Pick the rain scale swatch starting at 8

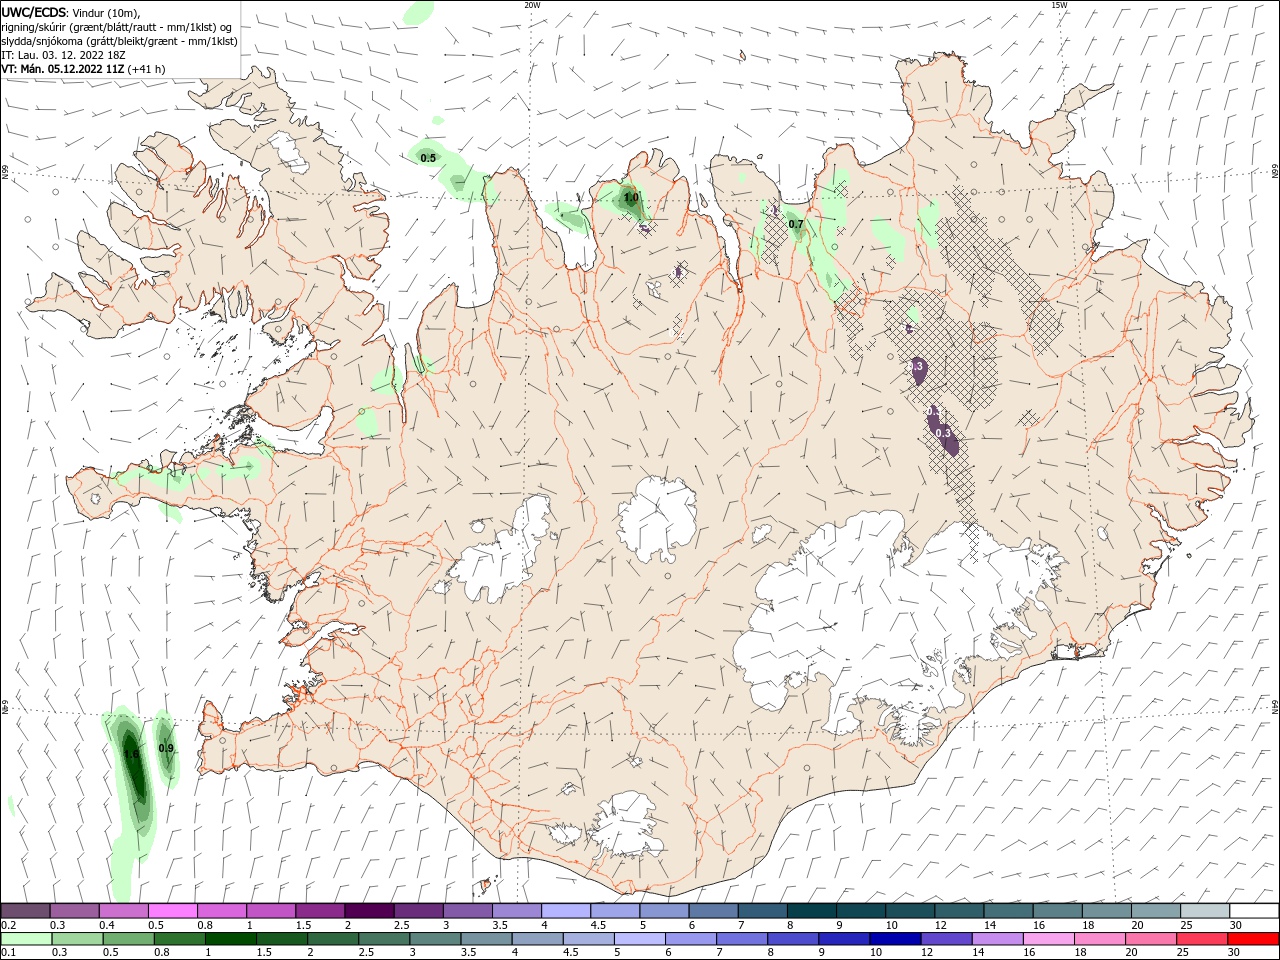tap(793, 939)
